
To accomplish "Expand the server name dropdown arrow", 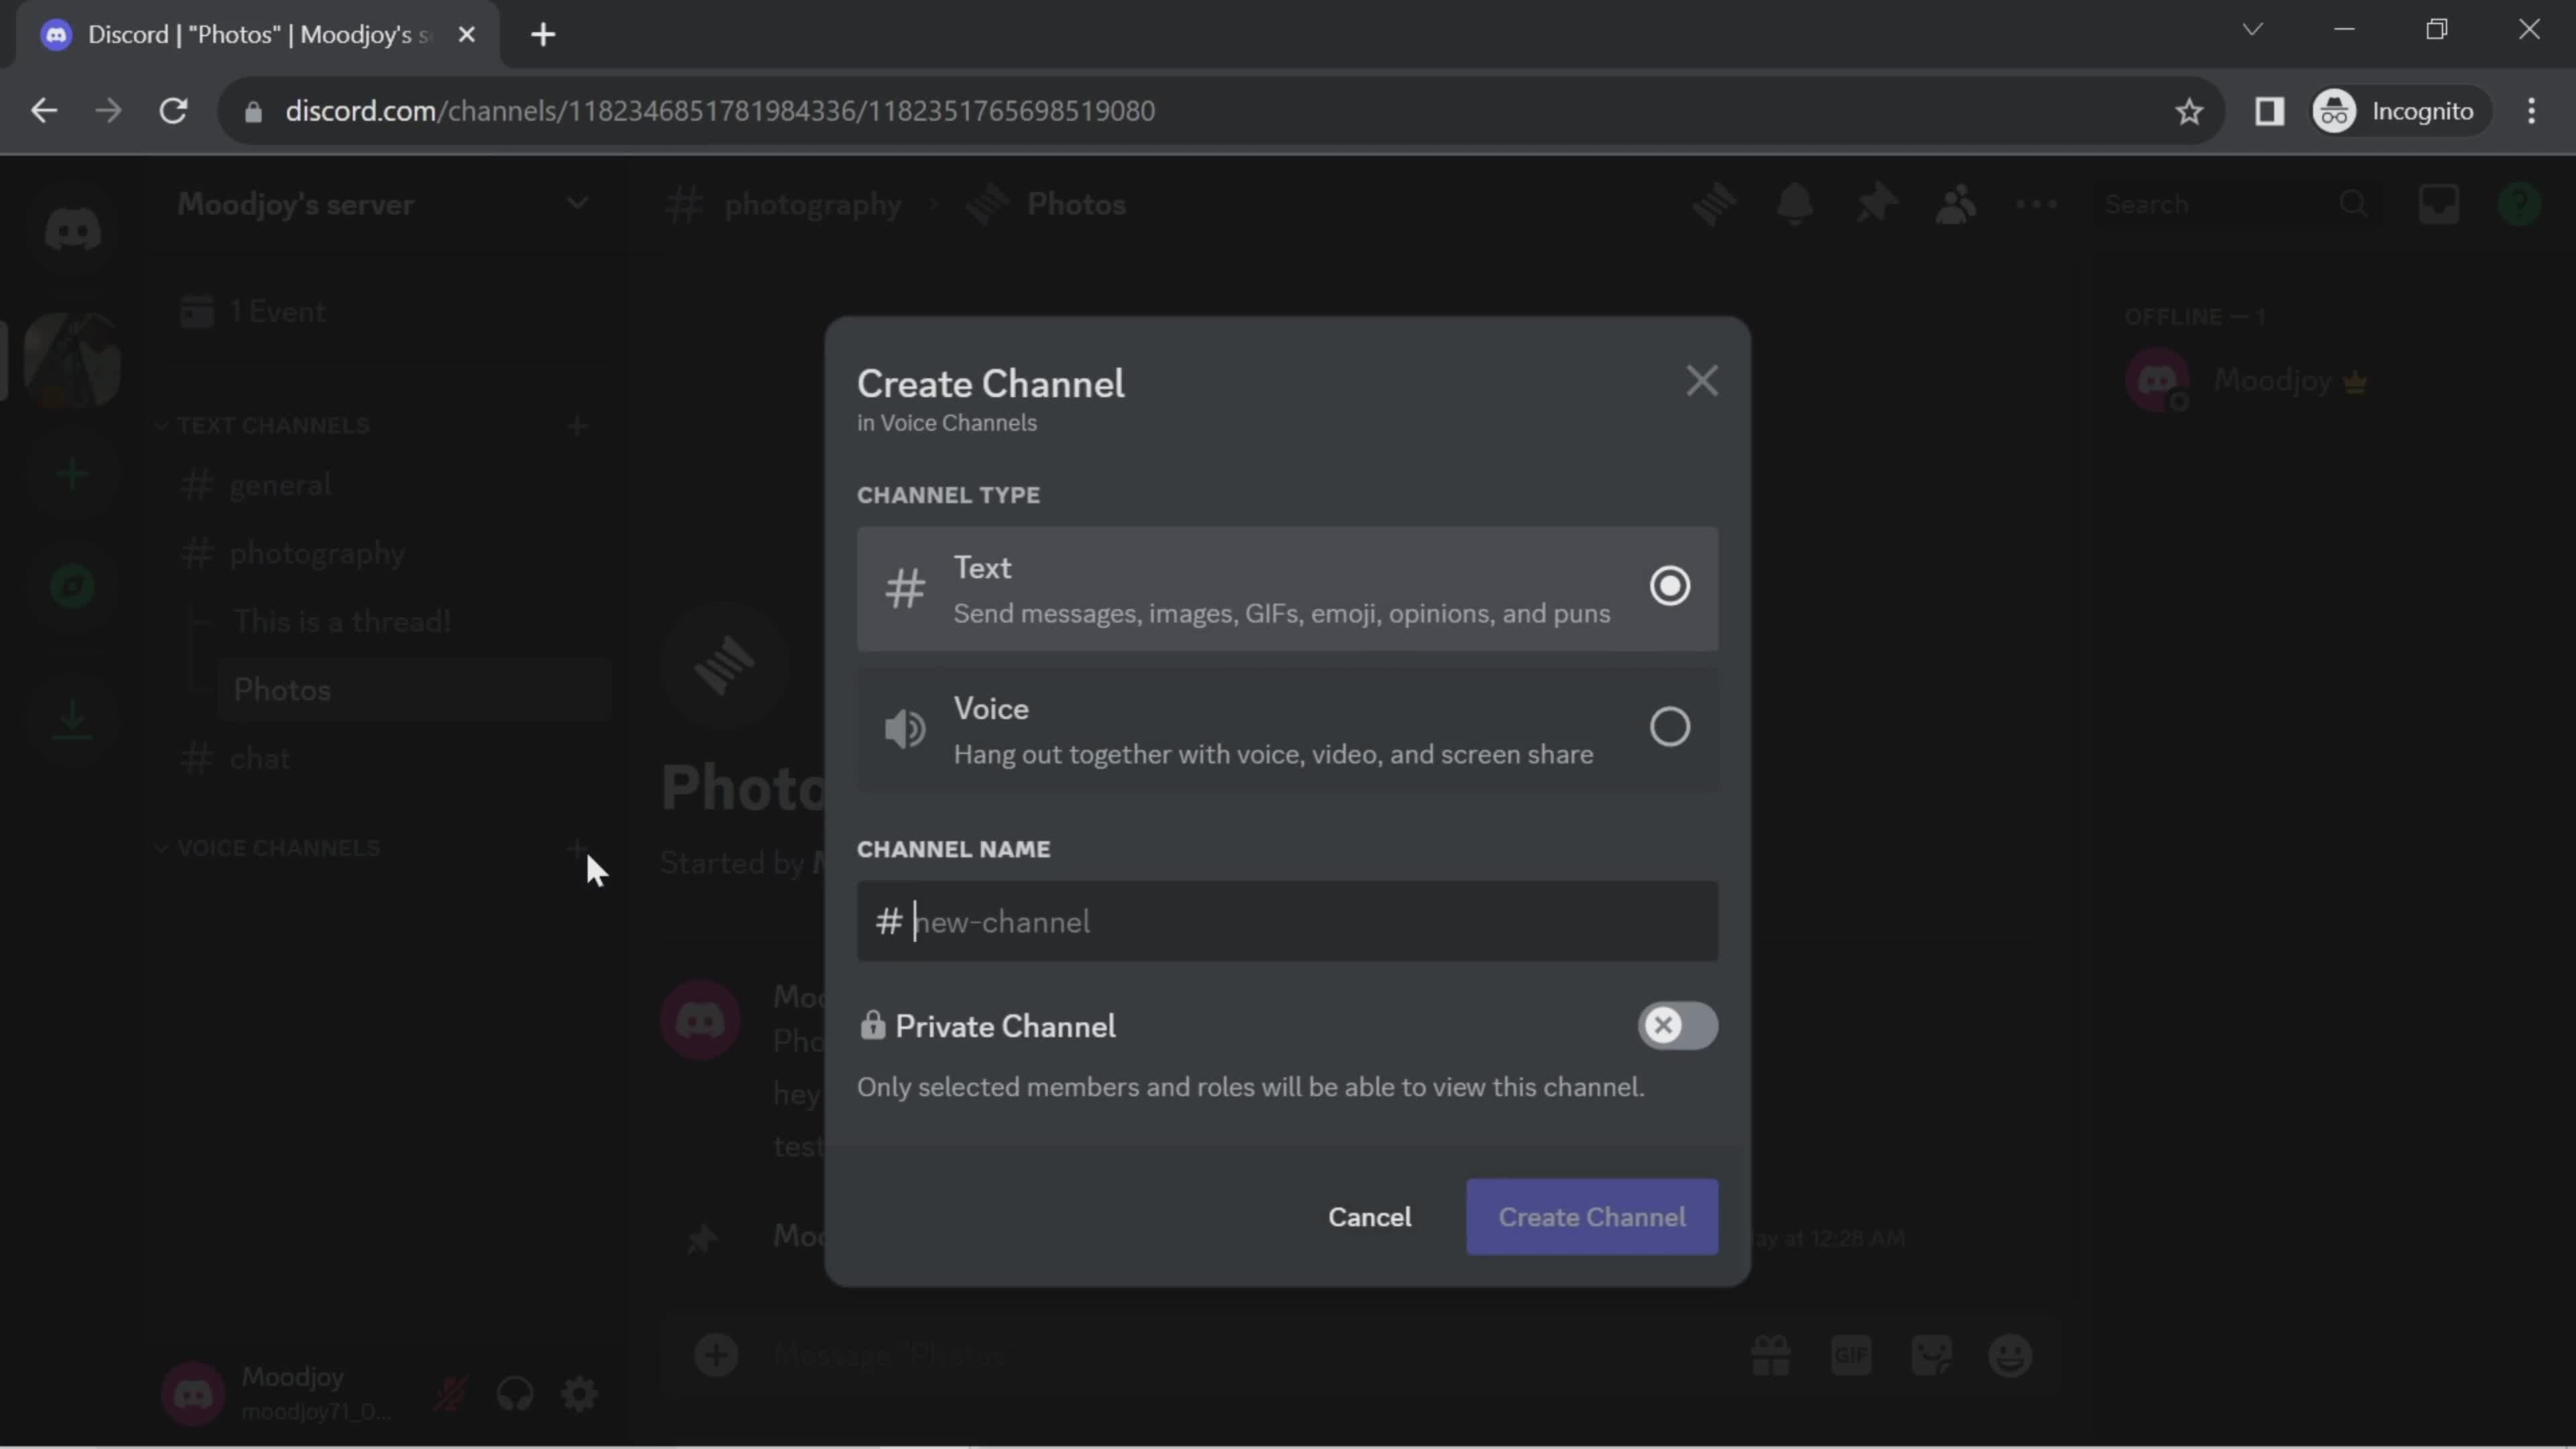I will tap(577, 203).
